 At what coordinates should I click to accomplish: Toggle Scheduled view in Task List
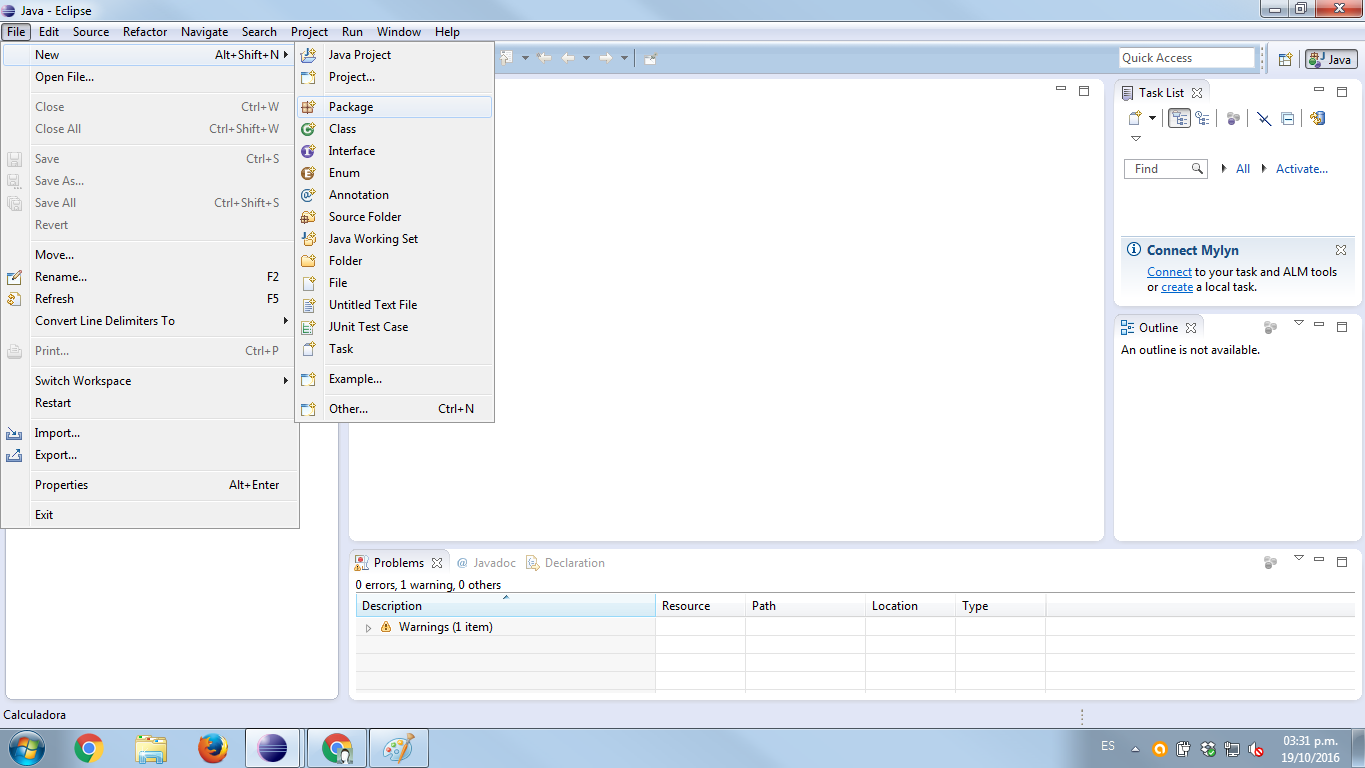1202,118
